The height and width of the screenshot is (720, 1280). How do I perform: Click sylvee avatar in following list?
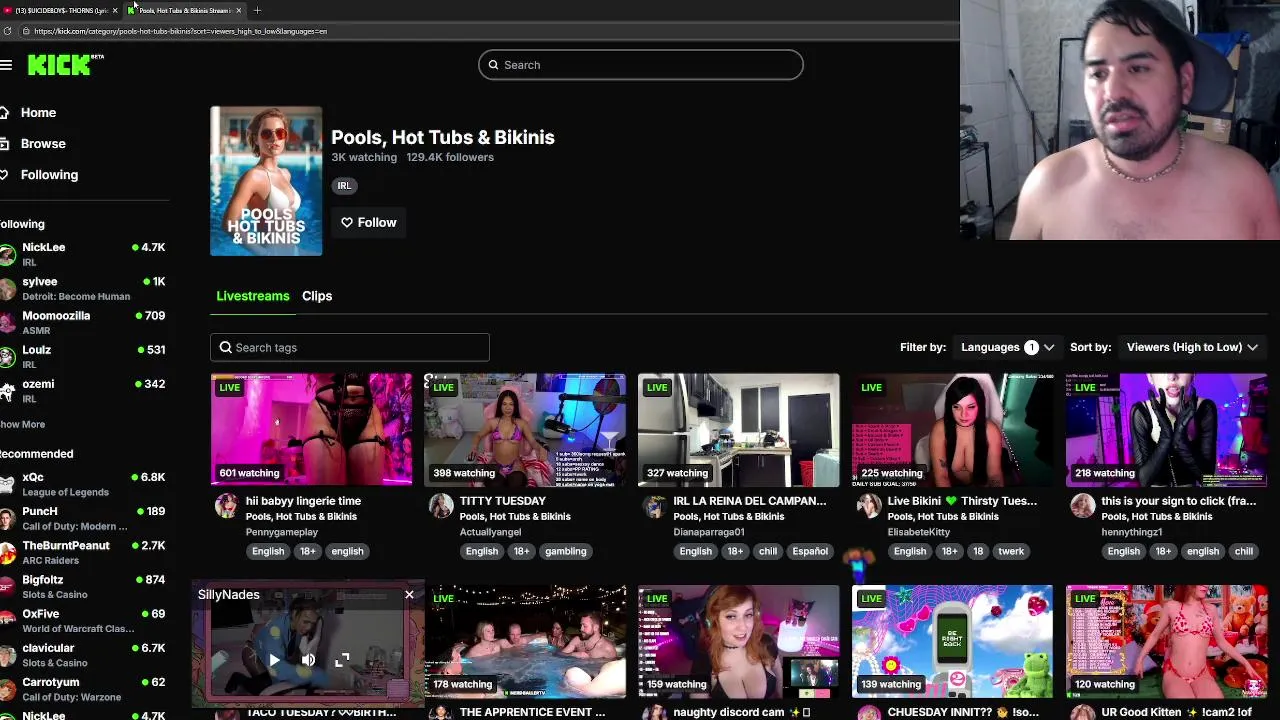point(8,288)
